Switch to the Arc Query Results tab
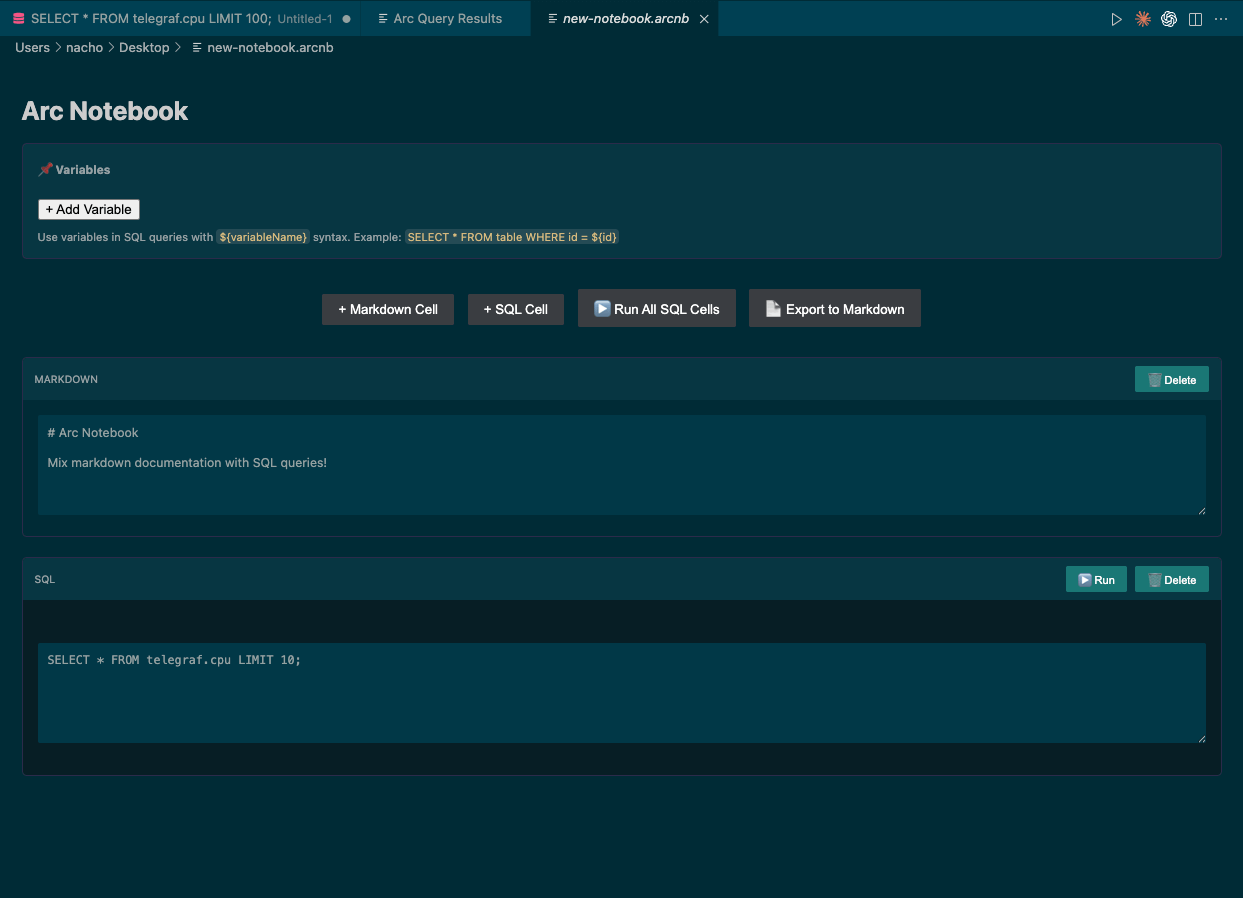 447,19
